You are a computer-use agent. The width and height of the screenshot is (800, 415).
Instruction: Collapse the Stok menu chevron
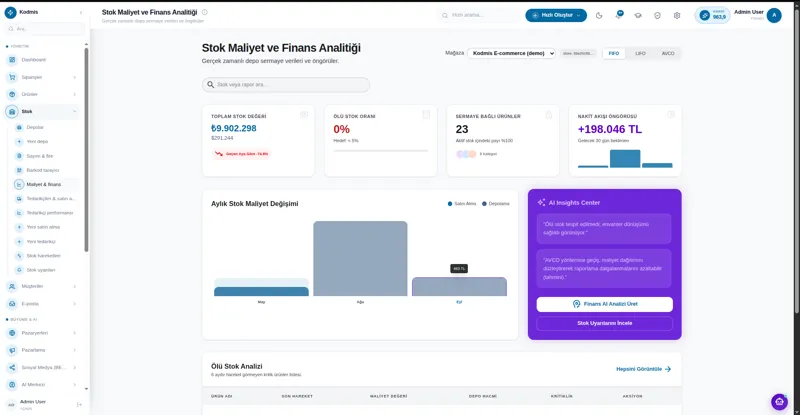(74, 111)
